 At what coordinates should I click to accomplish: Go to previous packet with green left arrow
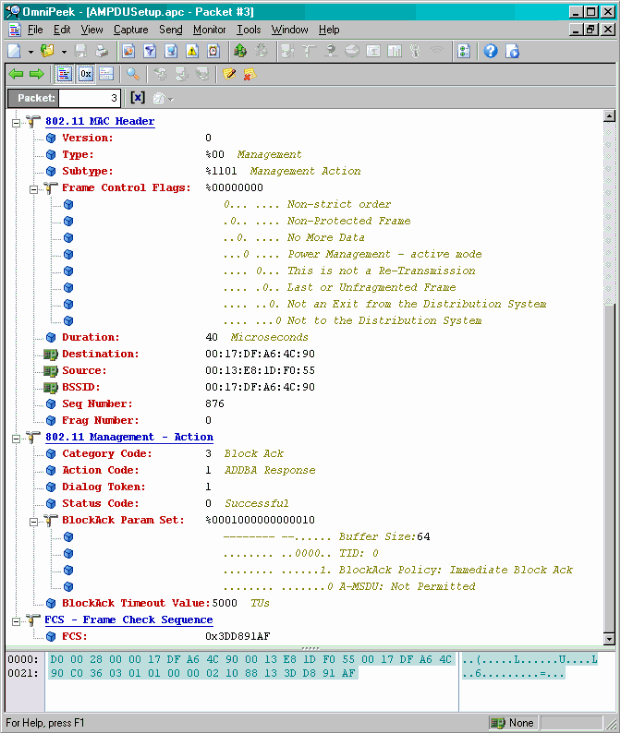[x=16, y=74]
